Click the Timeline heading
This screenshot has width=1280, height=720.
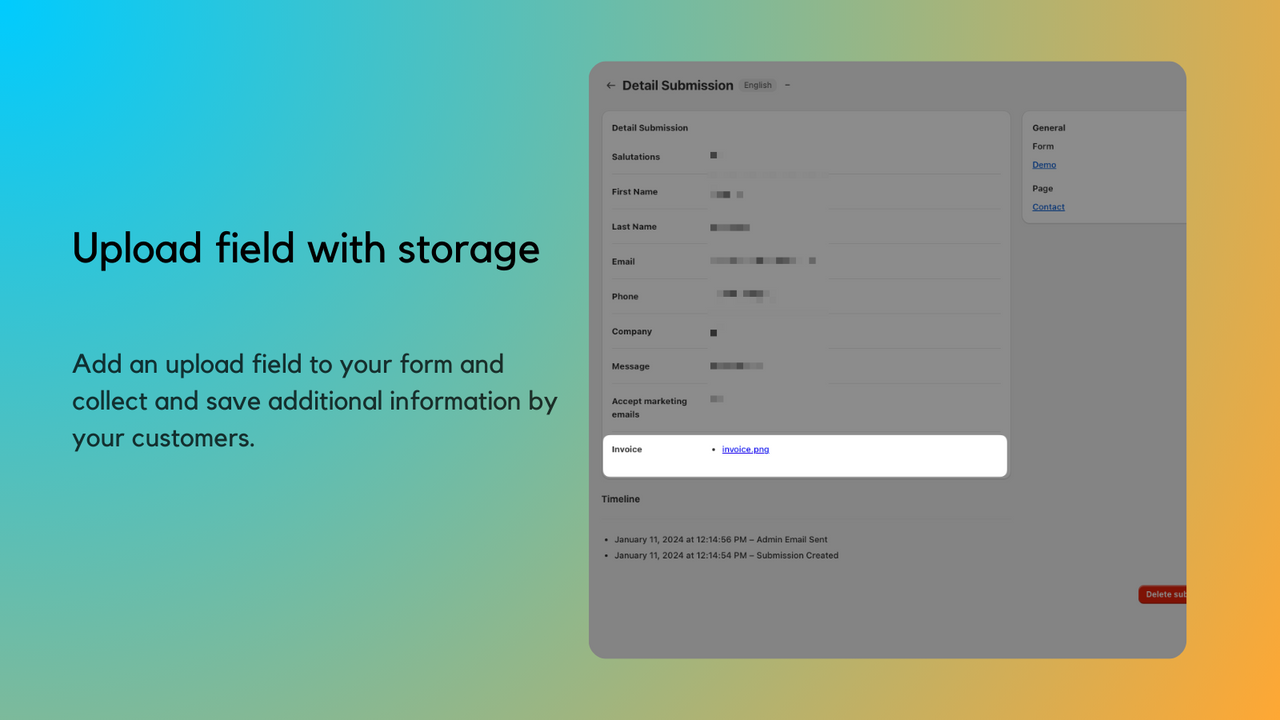pyautogui.click(x=621, y=499)
